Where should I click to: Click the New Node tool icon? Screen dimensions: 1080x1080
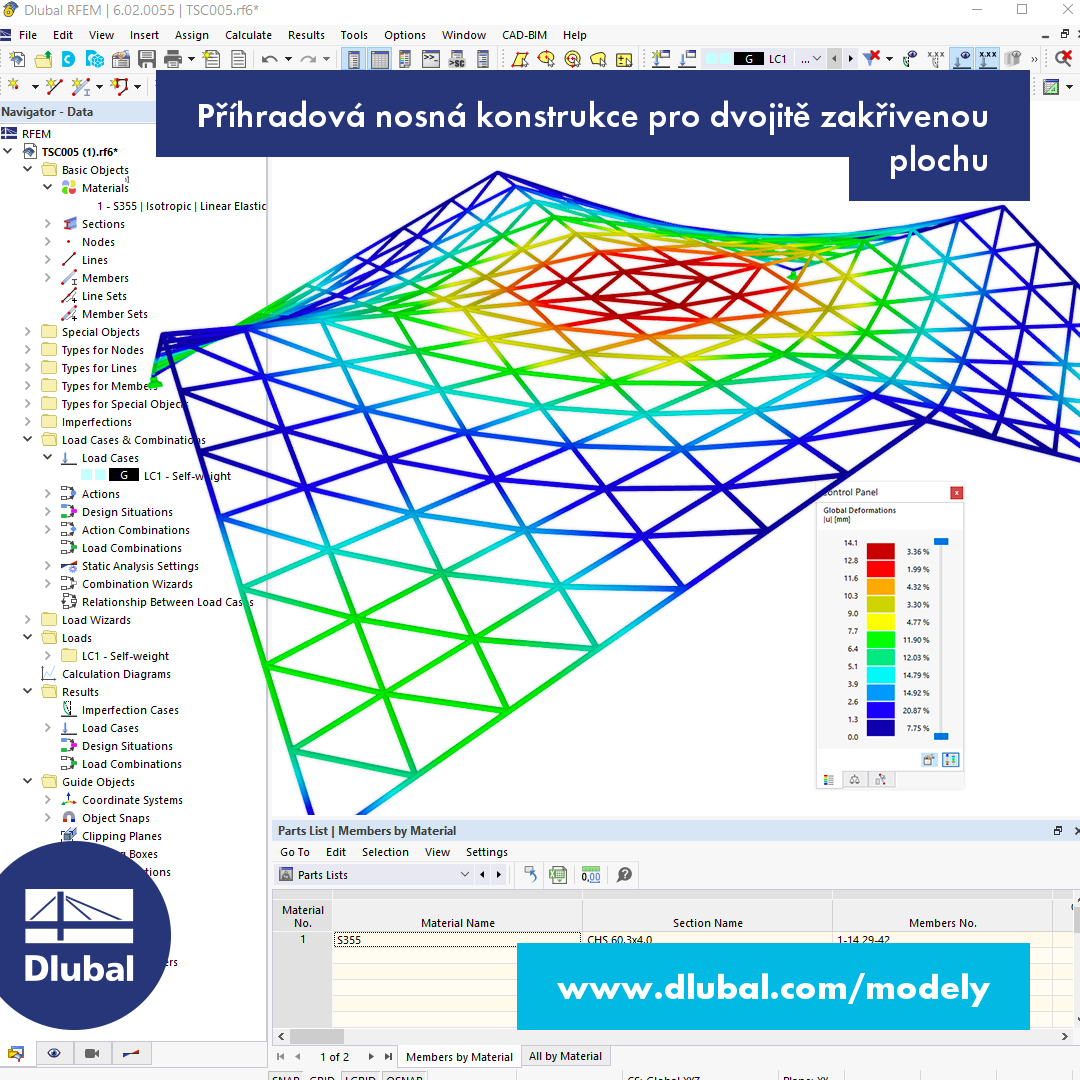click(x=13, y=86)
